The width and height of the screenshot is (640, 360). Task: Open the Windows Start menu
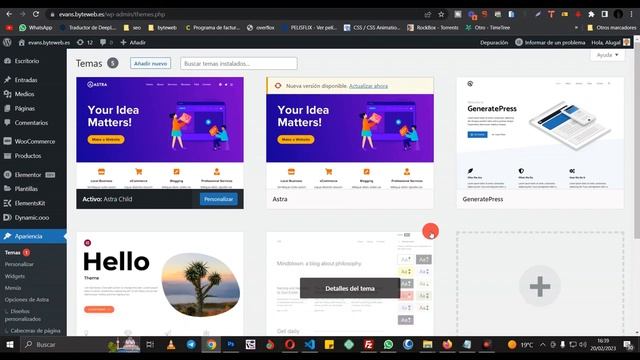[9, 344]
